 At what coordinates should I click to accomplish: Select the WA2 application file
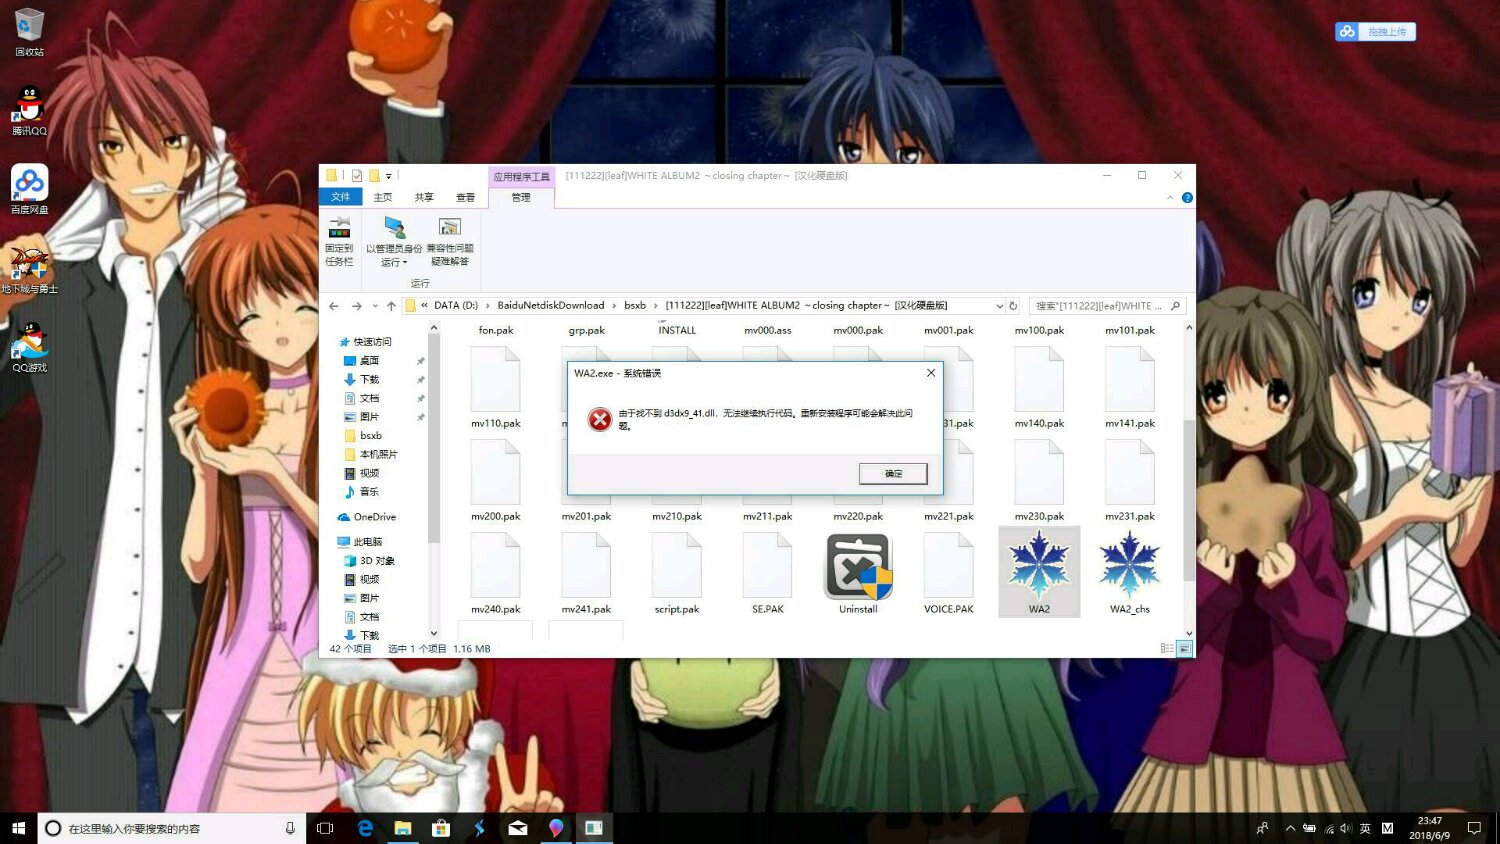point(1039,571)
